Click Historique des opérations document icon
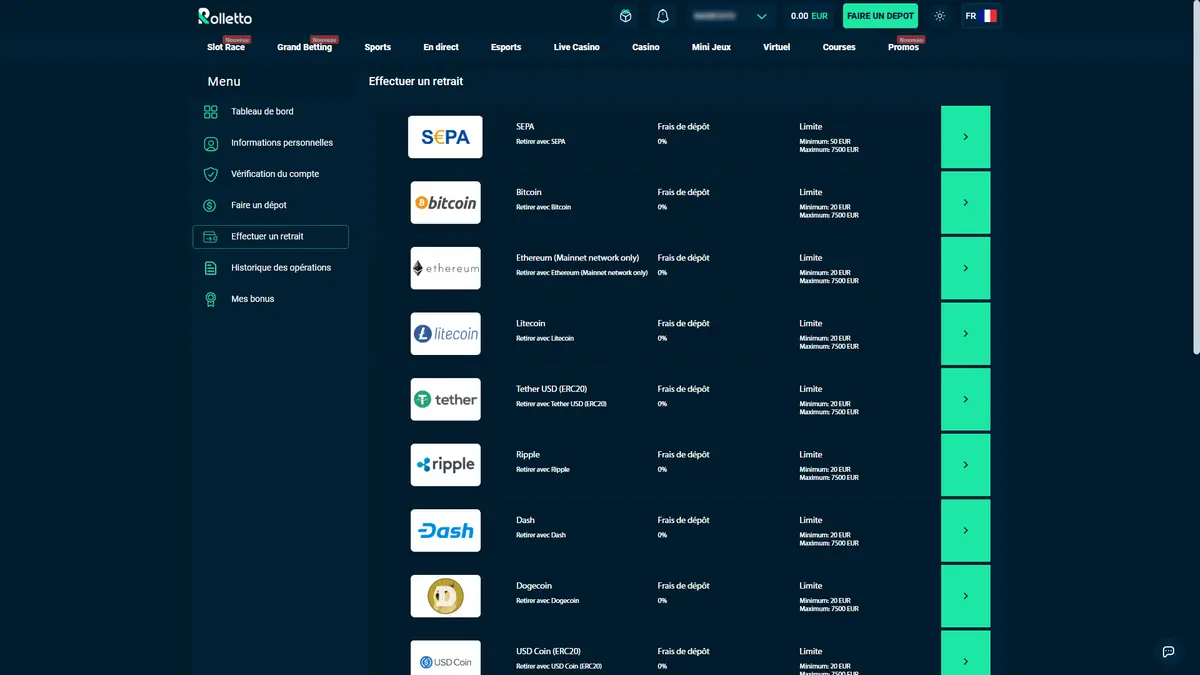Image resolution: width=1200 pixels, height=675 pixels. coord(210,268)
